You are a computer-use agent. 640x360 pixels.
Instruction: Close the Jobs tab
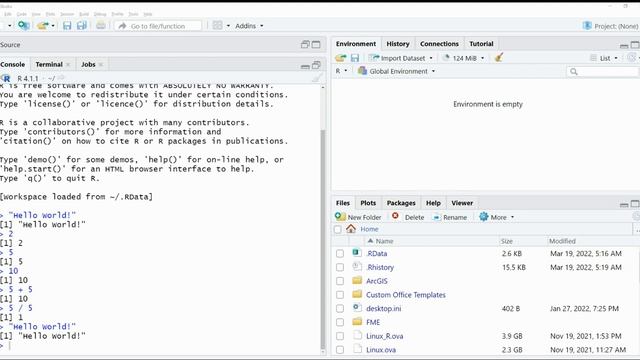point(101,64)
